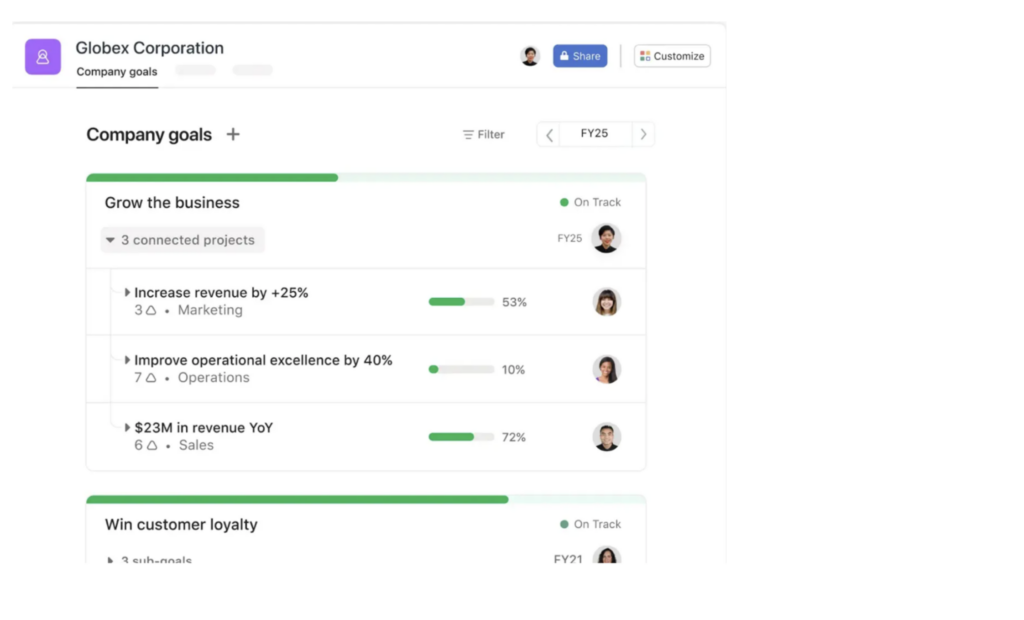Open the Win customer loyalty goal title
Viewport: 1024px width, 620px height.
pyautogui.click(x=181, y=525)
